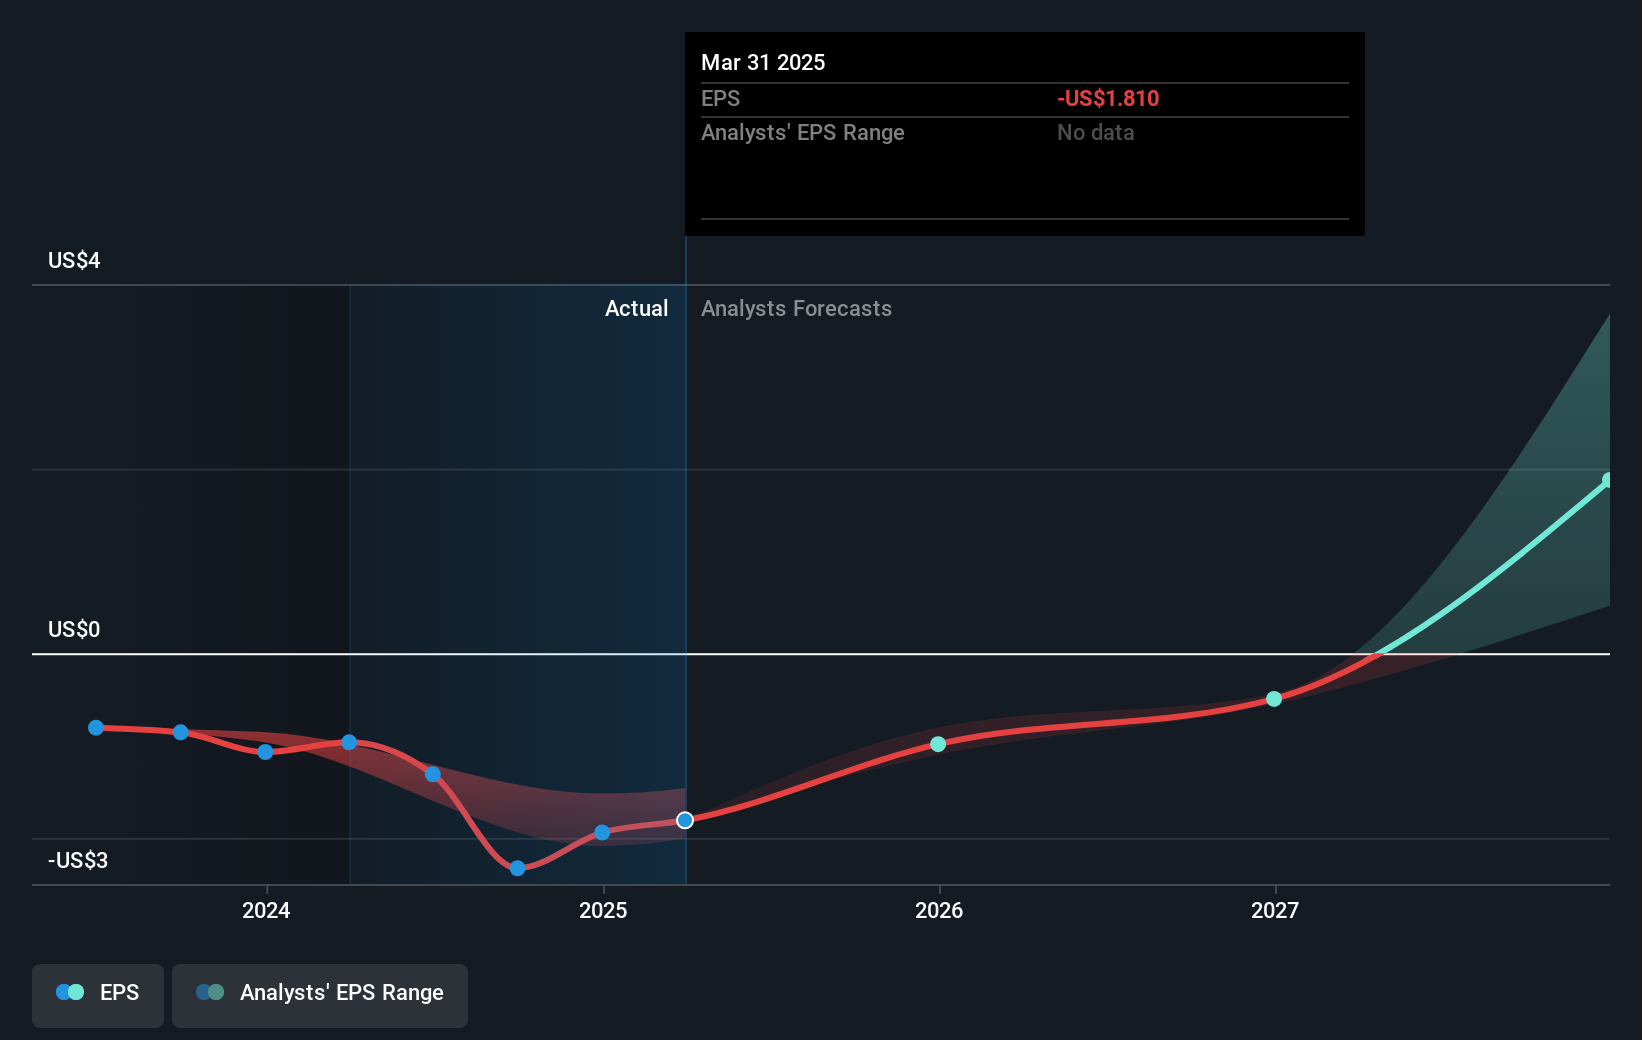This screenshot has width=1642, height=1040.
Task: Click the 2027 forecast EPS data point
Action: pos(1274,699)
